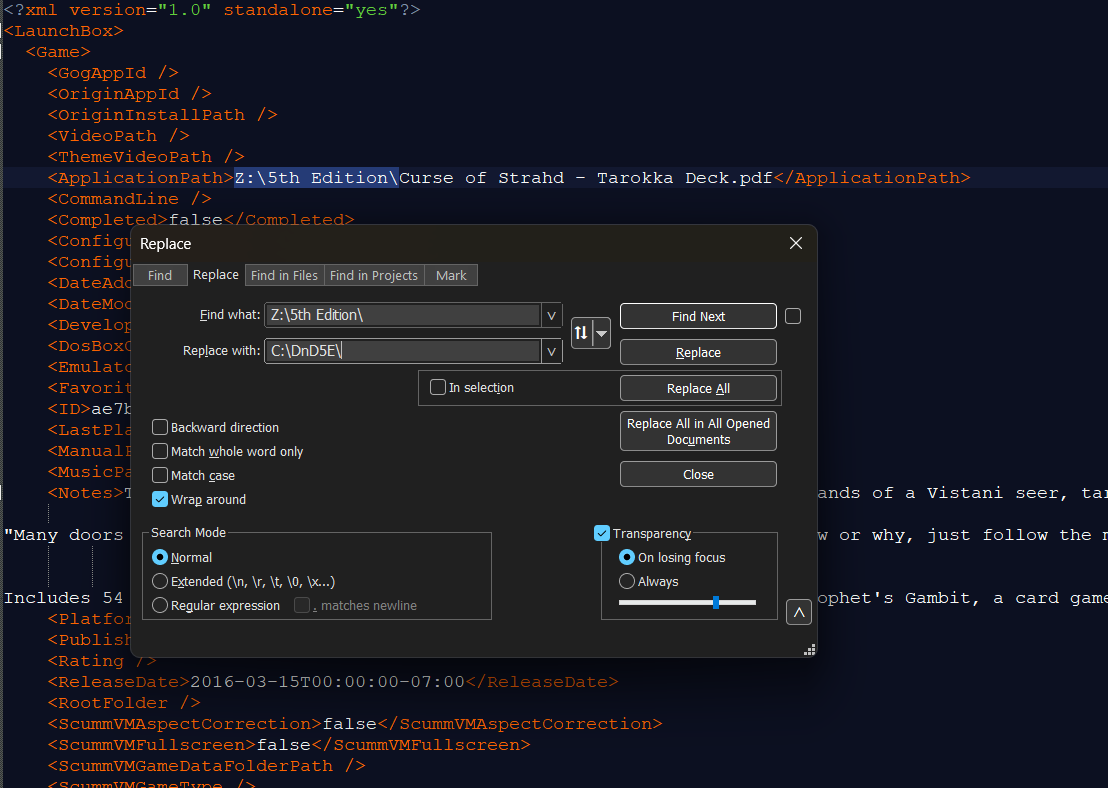Image resolution: width=1108 pixels, height=788 pixels.
Task: Click the LaunchBox root tag
Action: click(64, 31)
